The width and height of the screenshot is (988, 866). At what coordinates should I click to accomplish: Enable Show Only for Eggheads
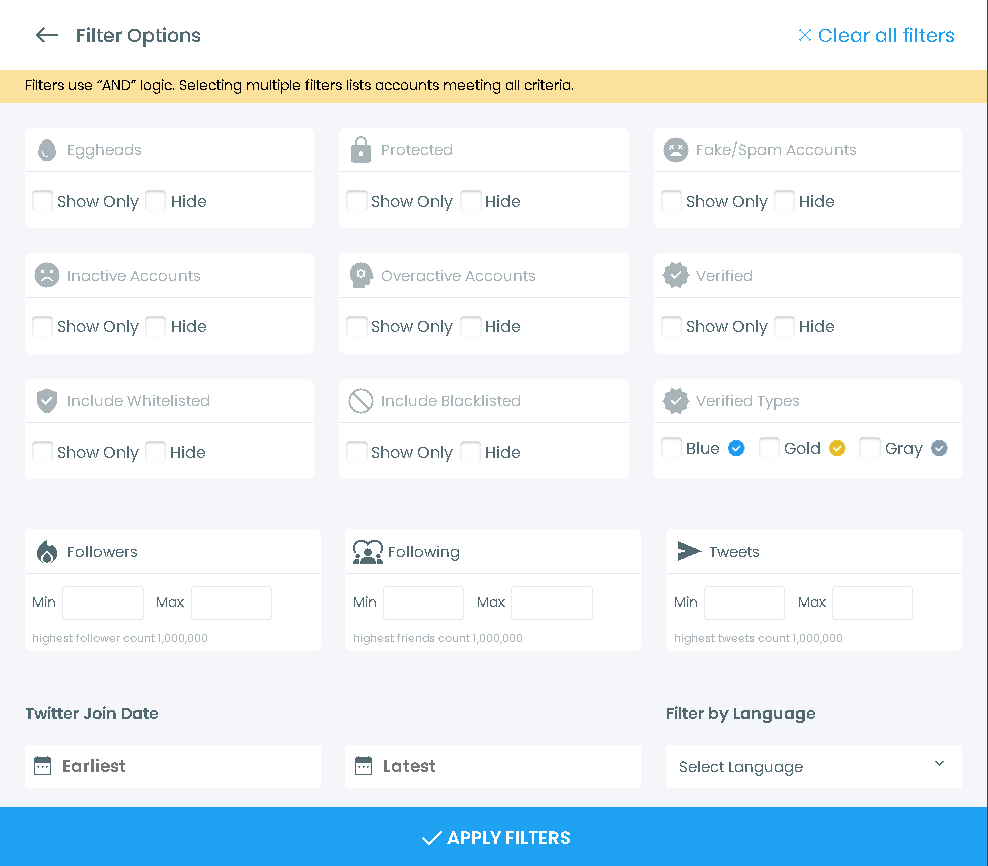pos(42,201)
